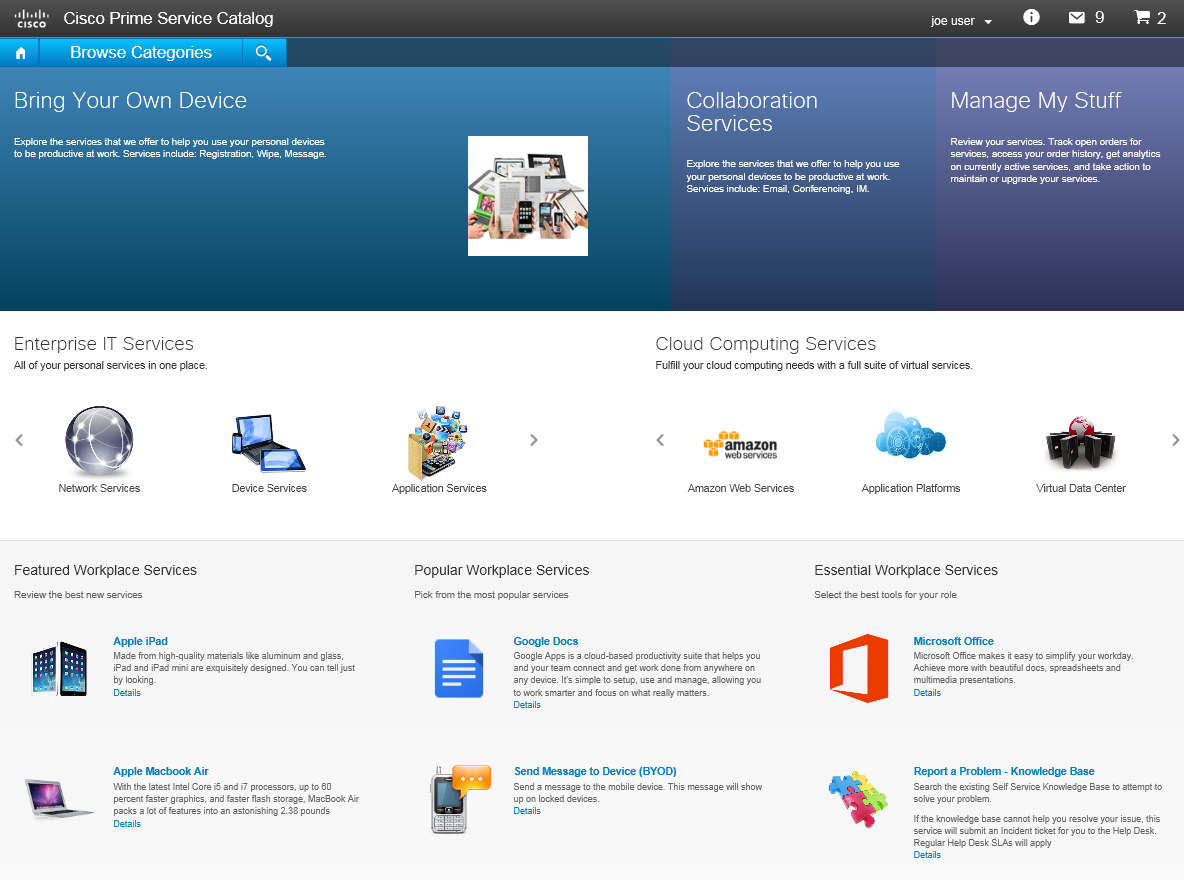Select the Network Services globe icon
The image size is (1184, 880).
99,441
